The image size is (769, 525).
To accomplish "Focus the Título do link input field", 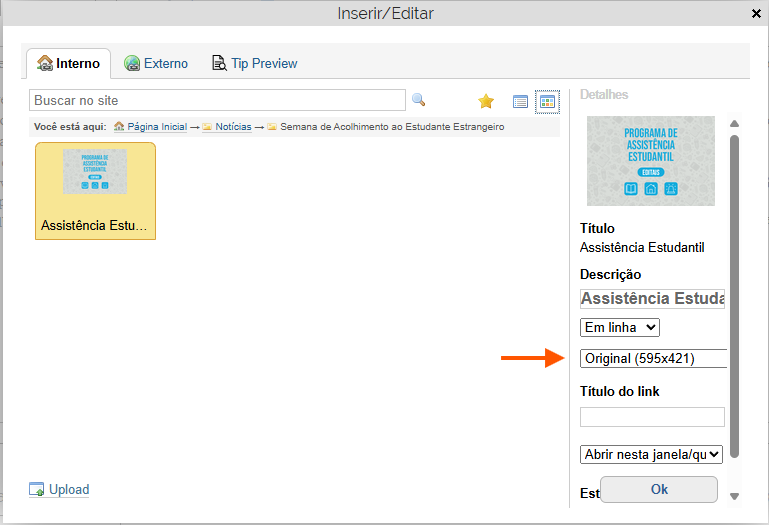I will pyautogui.click(x=652, y=417).
